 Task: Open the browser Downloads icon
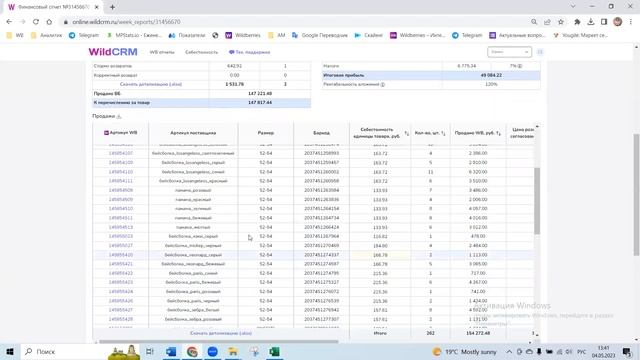[591, 22]
